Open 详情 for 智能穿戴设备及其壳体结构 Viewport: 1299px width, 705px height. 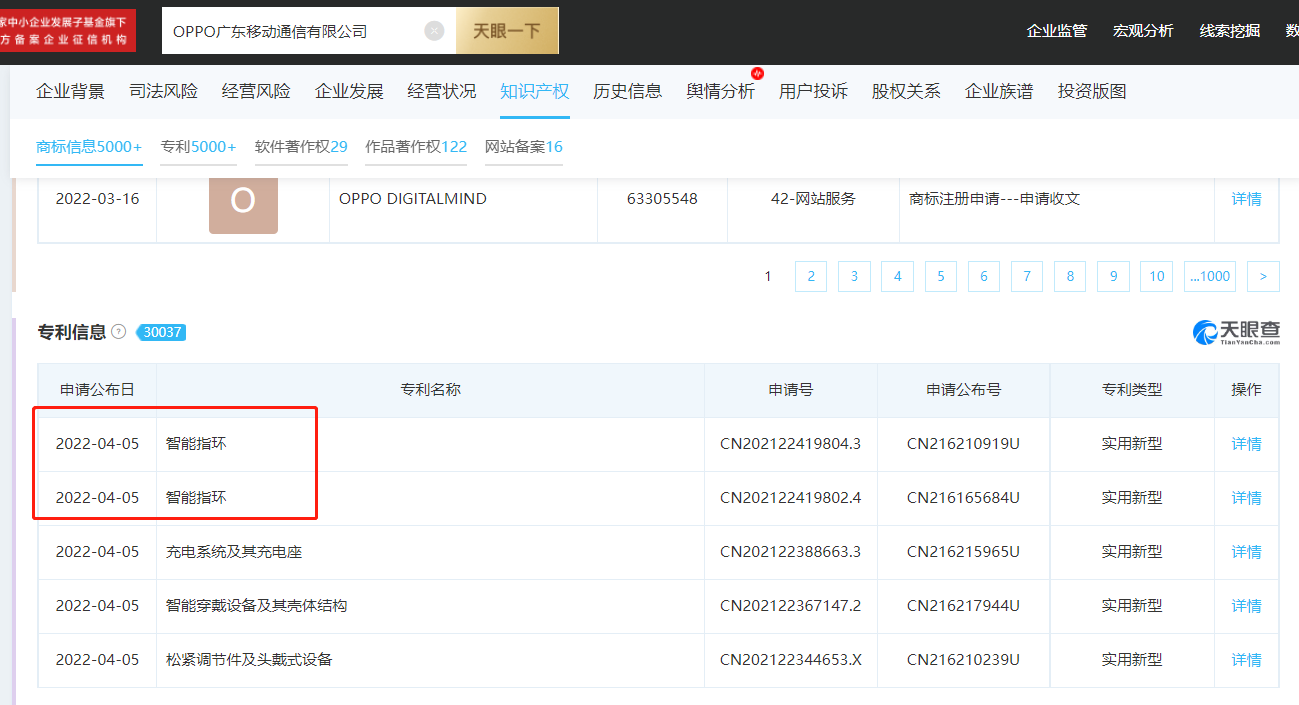coord(1246,606)
